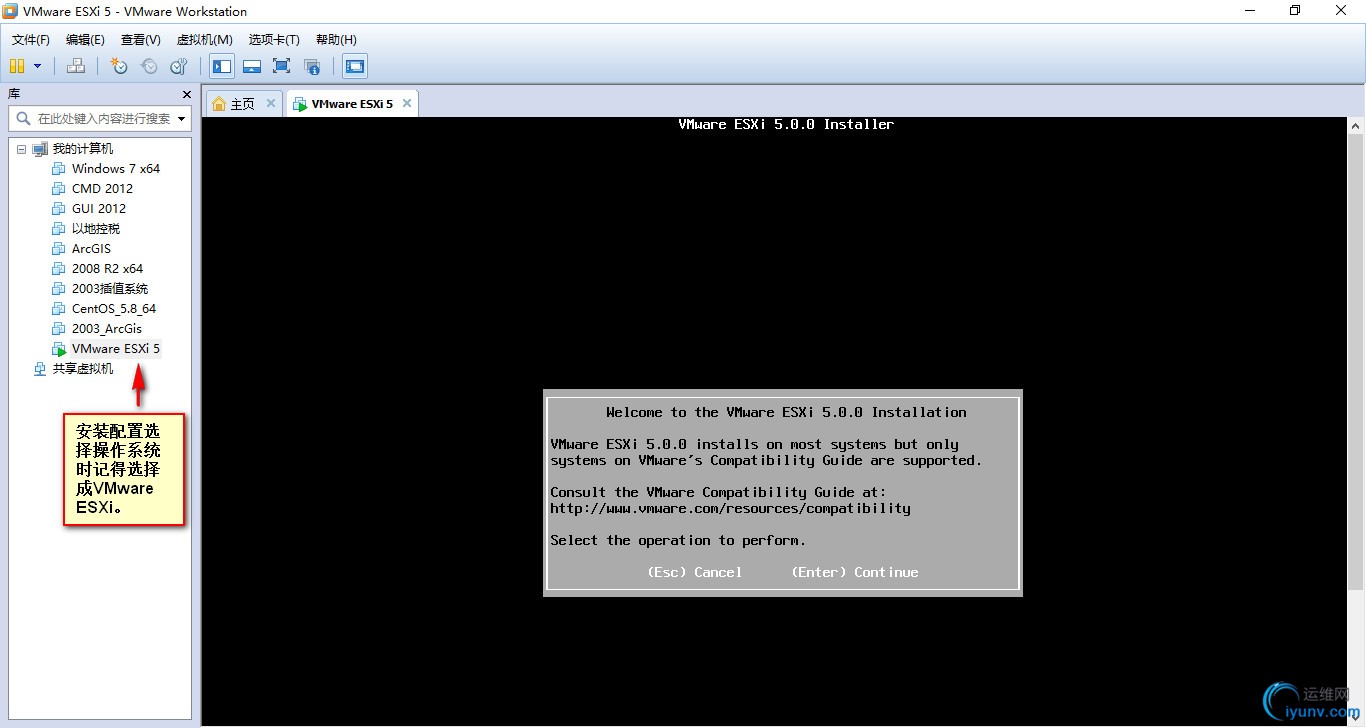Enter full screen mode icon

282,66
